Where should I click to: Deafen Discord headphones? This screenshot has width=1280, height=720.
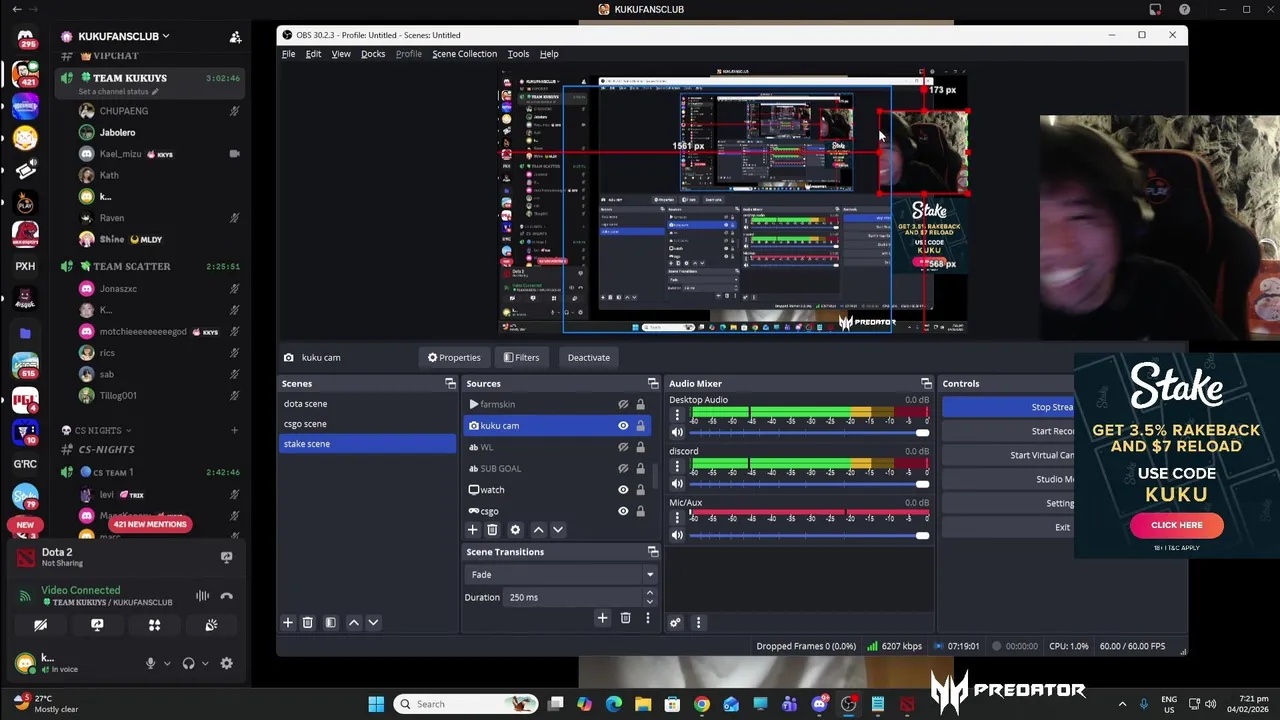tap(188, 663)
